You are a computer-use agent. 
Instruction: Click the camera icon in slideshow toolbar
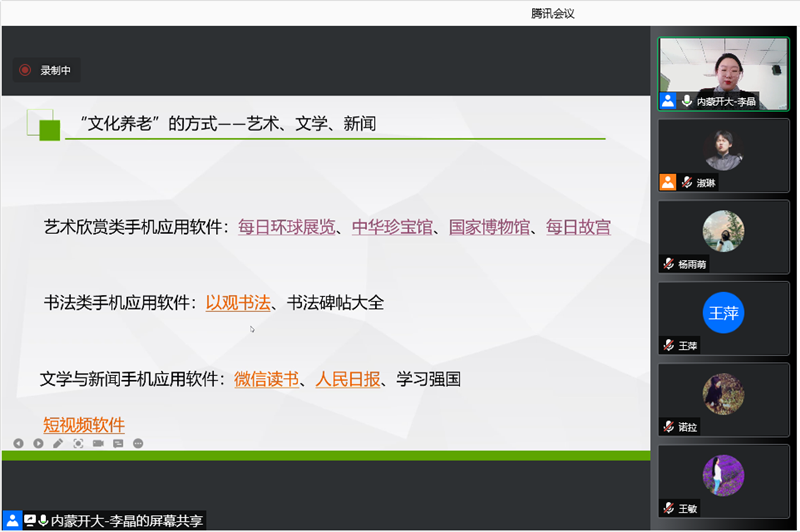98,443
